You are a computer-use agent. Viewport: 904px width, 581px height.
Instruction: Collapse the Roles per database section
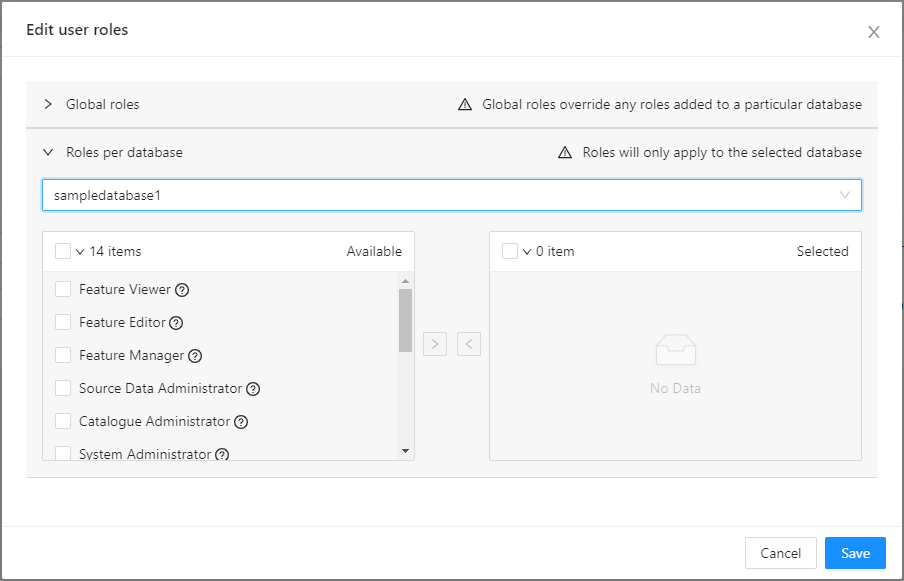[48, 153]
